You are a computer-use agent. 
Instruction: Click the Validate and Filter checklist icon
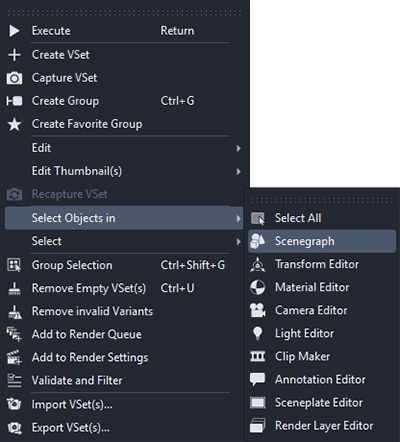(14, 381)
